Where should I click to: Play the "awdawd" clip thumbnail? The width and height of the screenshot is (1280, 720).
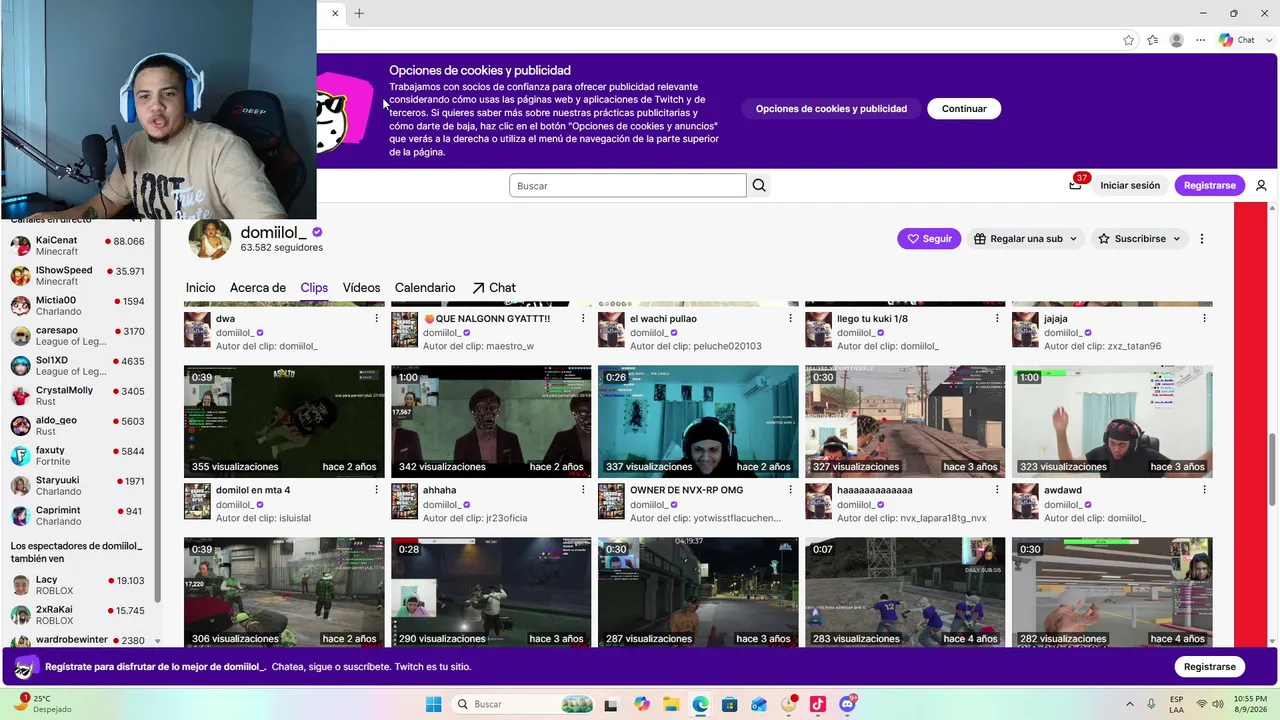click(x=1112, y=421)
